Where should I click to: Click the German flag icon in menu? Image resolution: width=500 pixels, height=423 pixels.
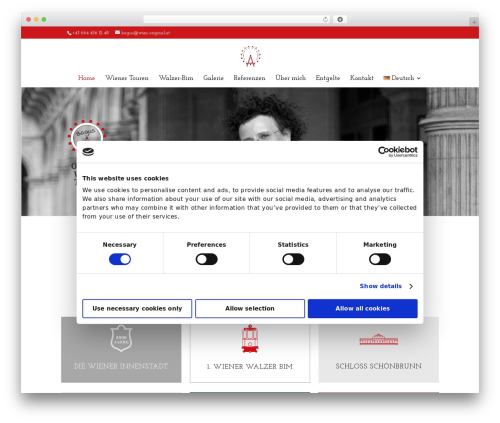(386, 78)
